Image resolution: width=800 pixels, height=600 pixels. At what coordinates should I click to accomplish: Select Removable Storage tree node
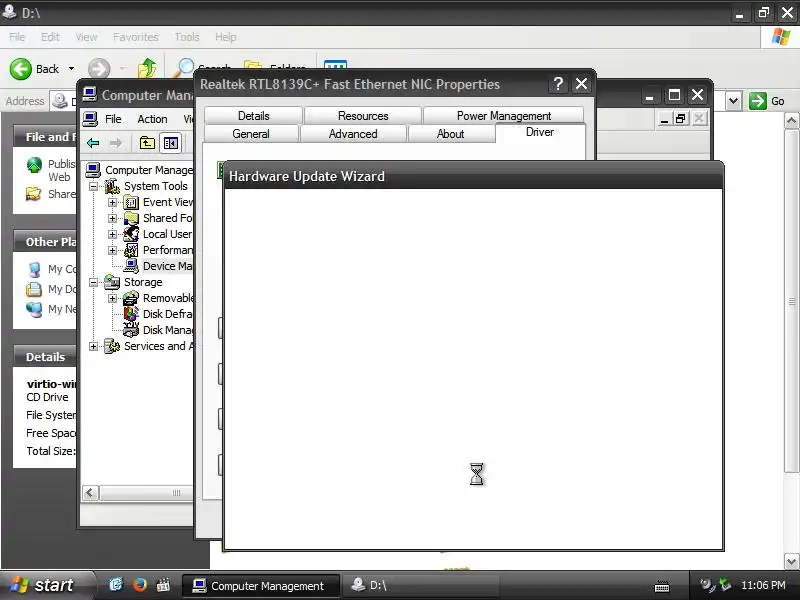(x=168, y=298)
